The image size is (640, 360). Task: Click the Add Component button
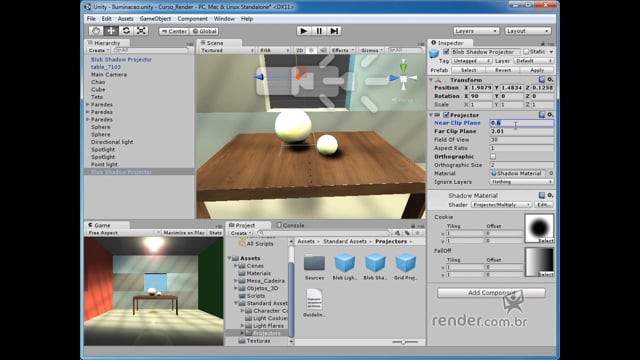point(491,293)
